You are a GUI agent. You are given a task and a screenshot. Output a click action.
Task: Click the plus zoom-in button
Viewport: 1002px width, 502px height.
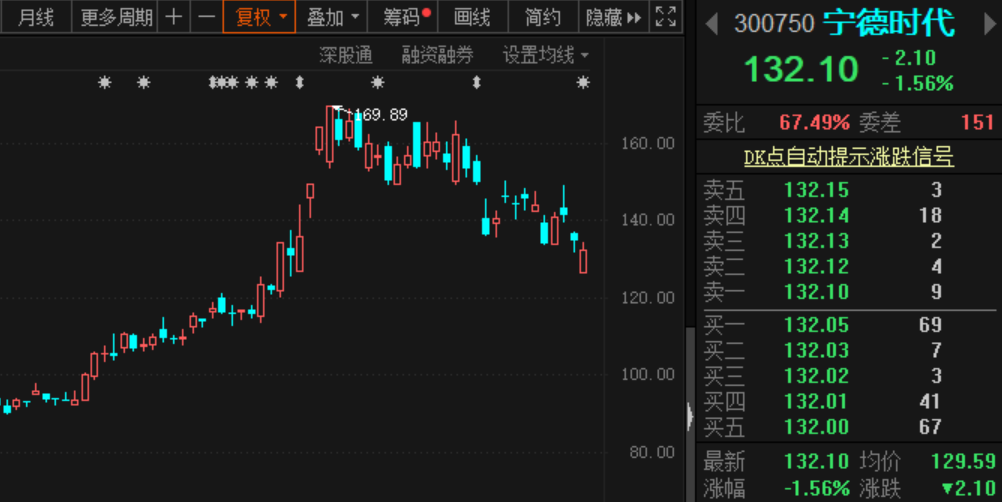point(174,17)
